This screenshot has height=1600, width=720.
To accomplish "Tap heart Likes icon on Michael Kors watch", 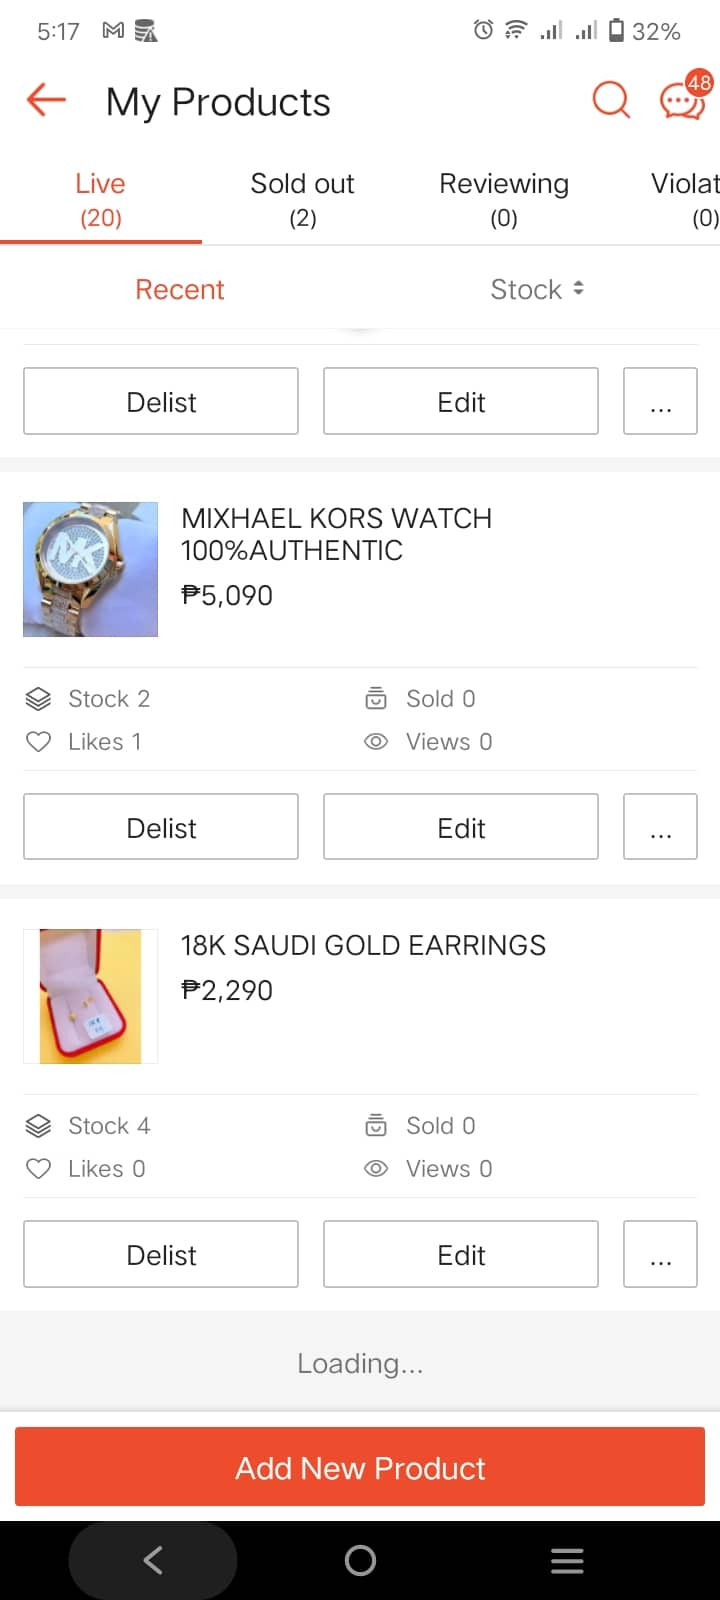I will (x=38, y=742).
